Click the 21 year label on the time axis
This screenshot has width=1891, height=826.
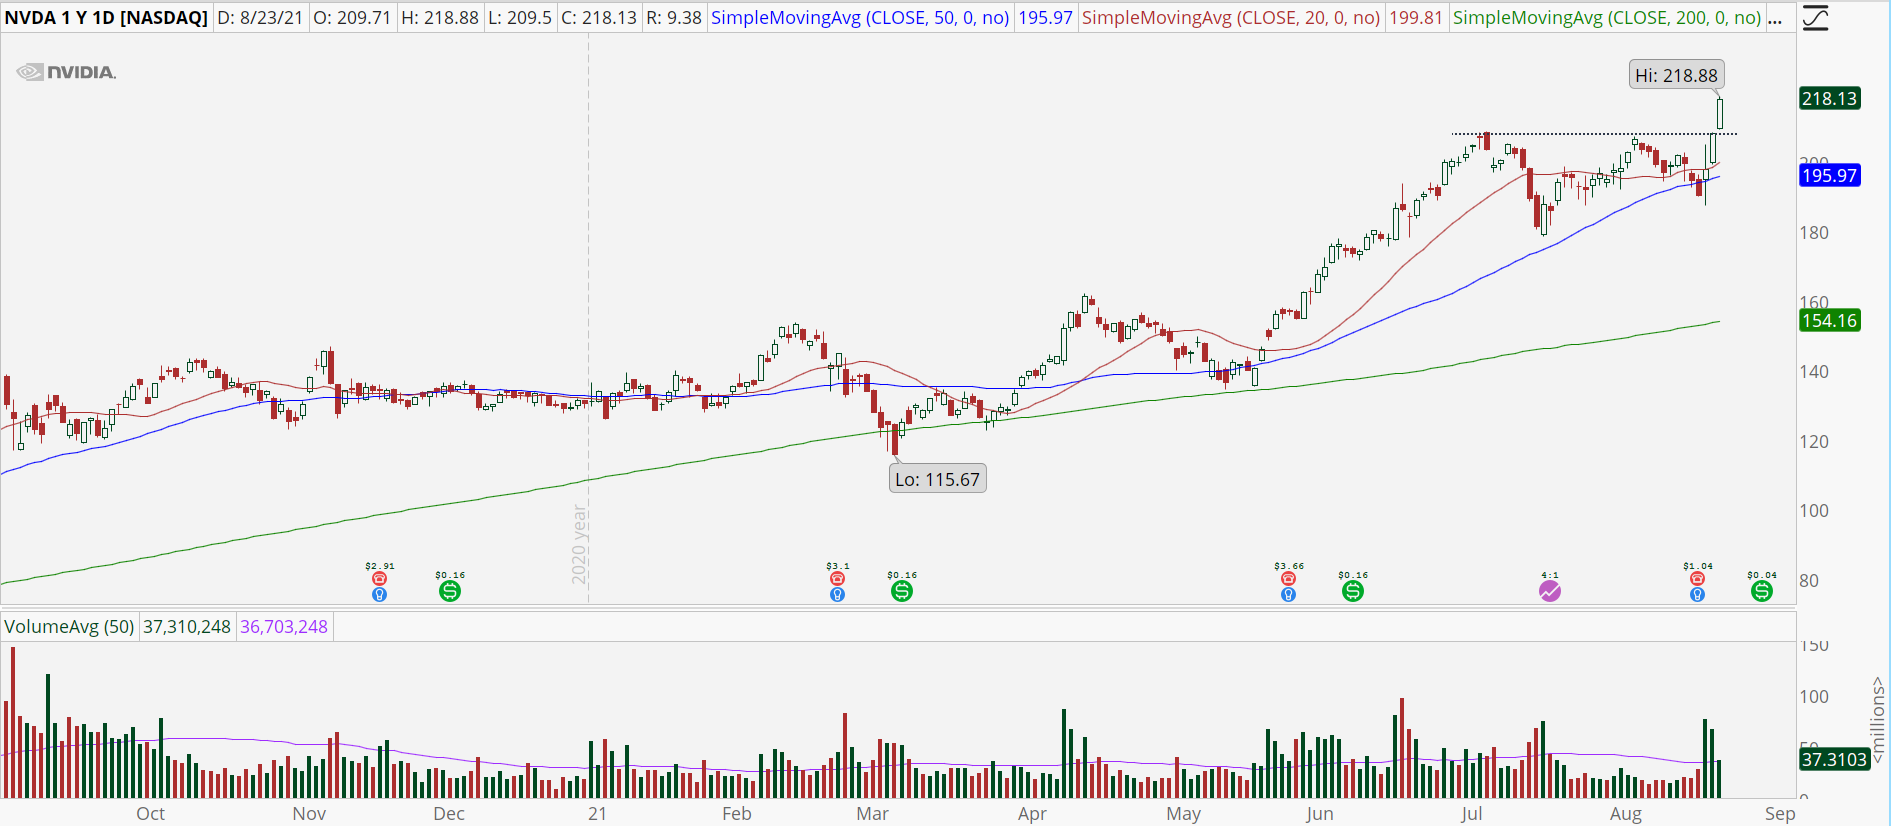597,813
